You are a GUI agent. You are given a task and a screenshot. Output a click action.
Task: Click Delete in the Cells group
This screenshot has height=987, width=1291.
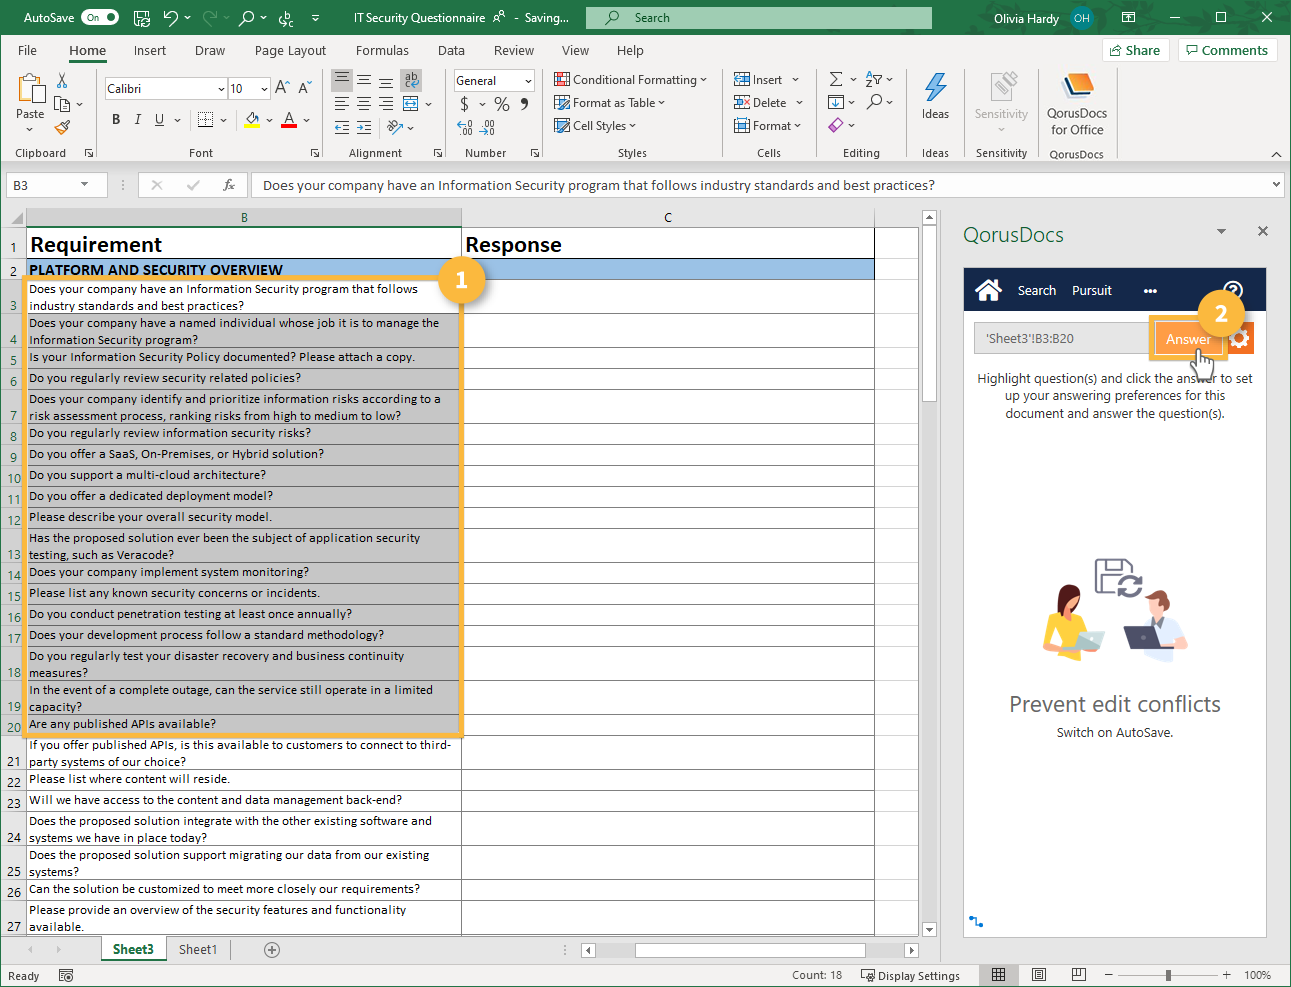click(761, 103)
